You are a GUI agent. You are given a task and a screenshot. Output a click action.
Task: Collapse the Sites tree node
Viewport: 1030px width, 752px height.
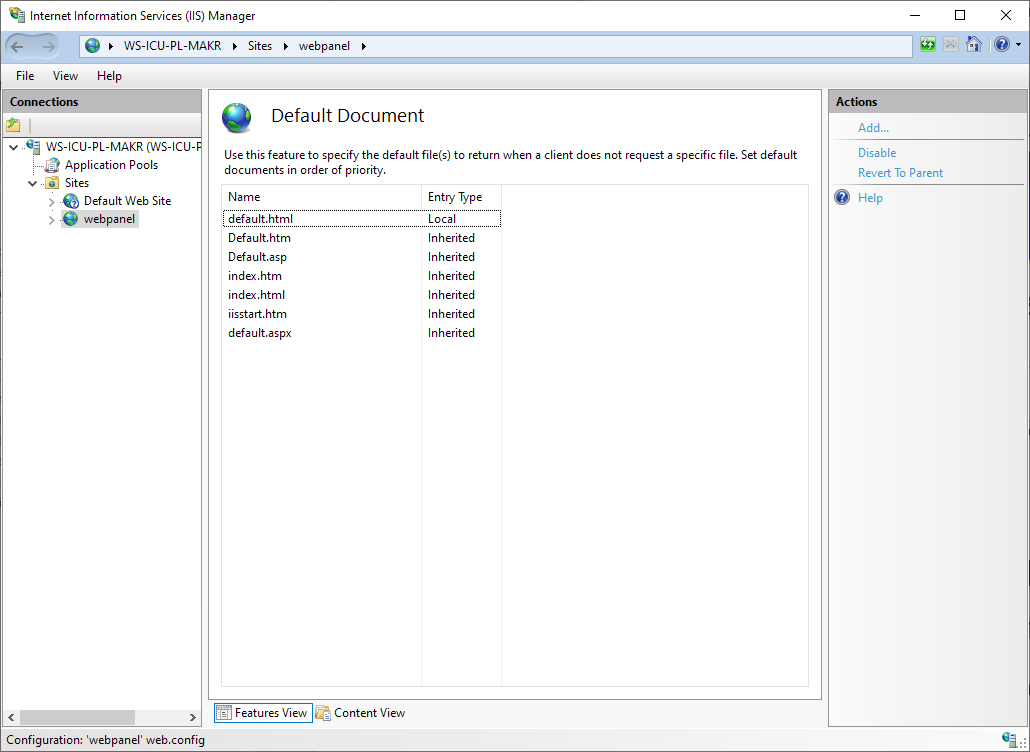[x=33, y=184]
